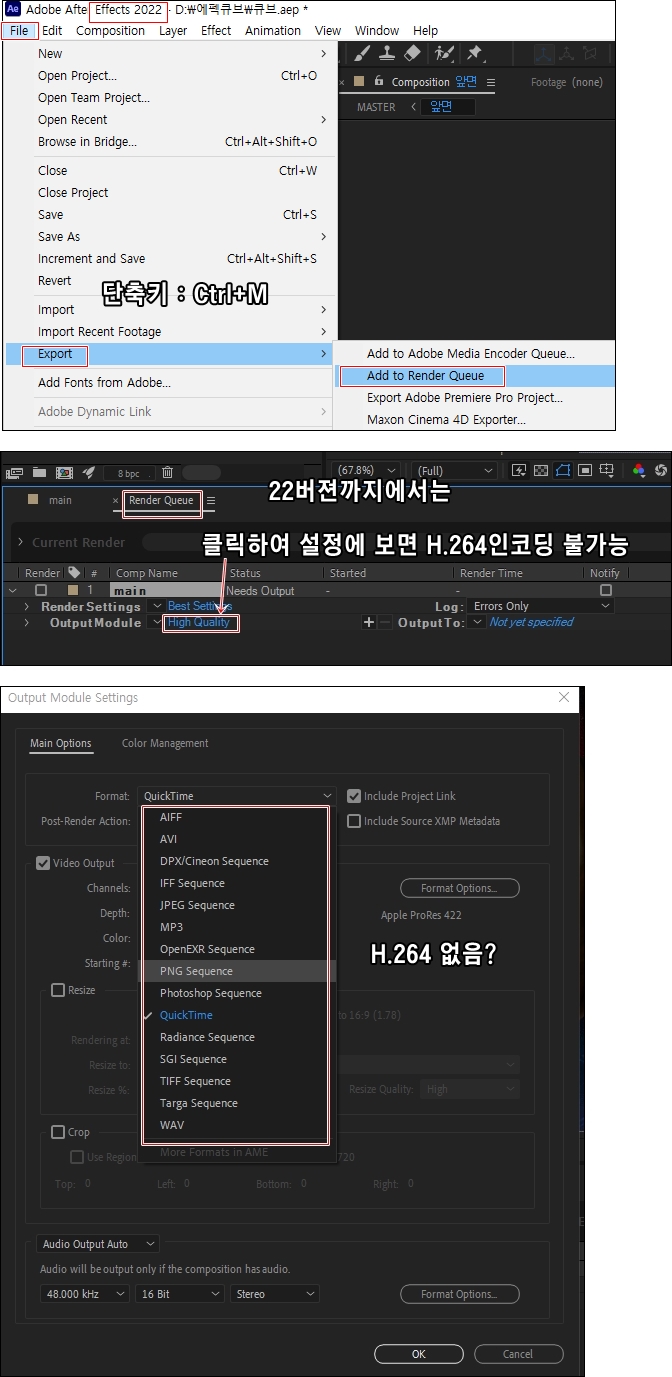Open viewer magnification dropdown (67.8%)

click(x=366, y=470)
